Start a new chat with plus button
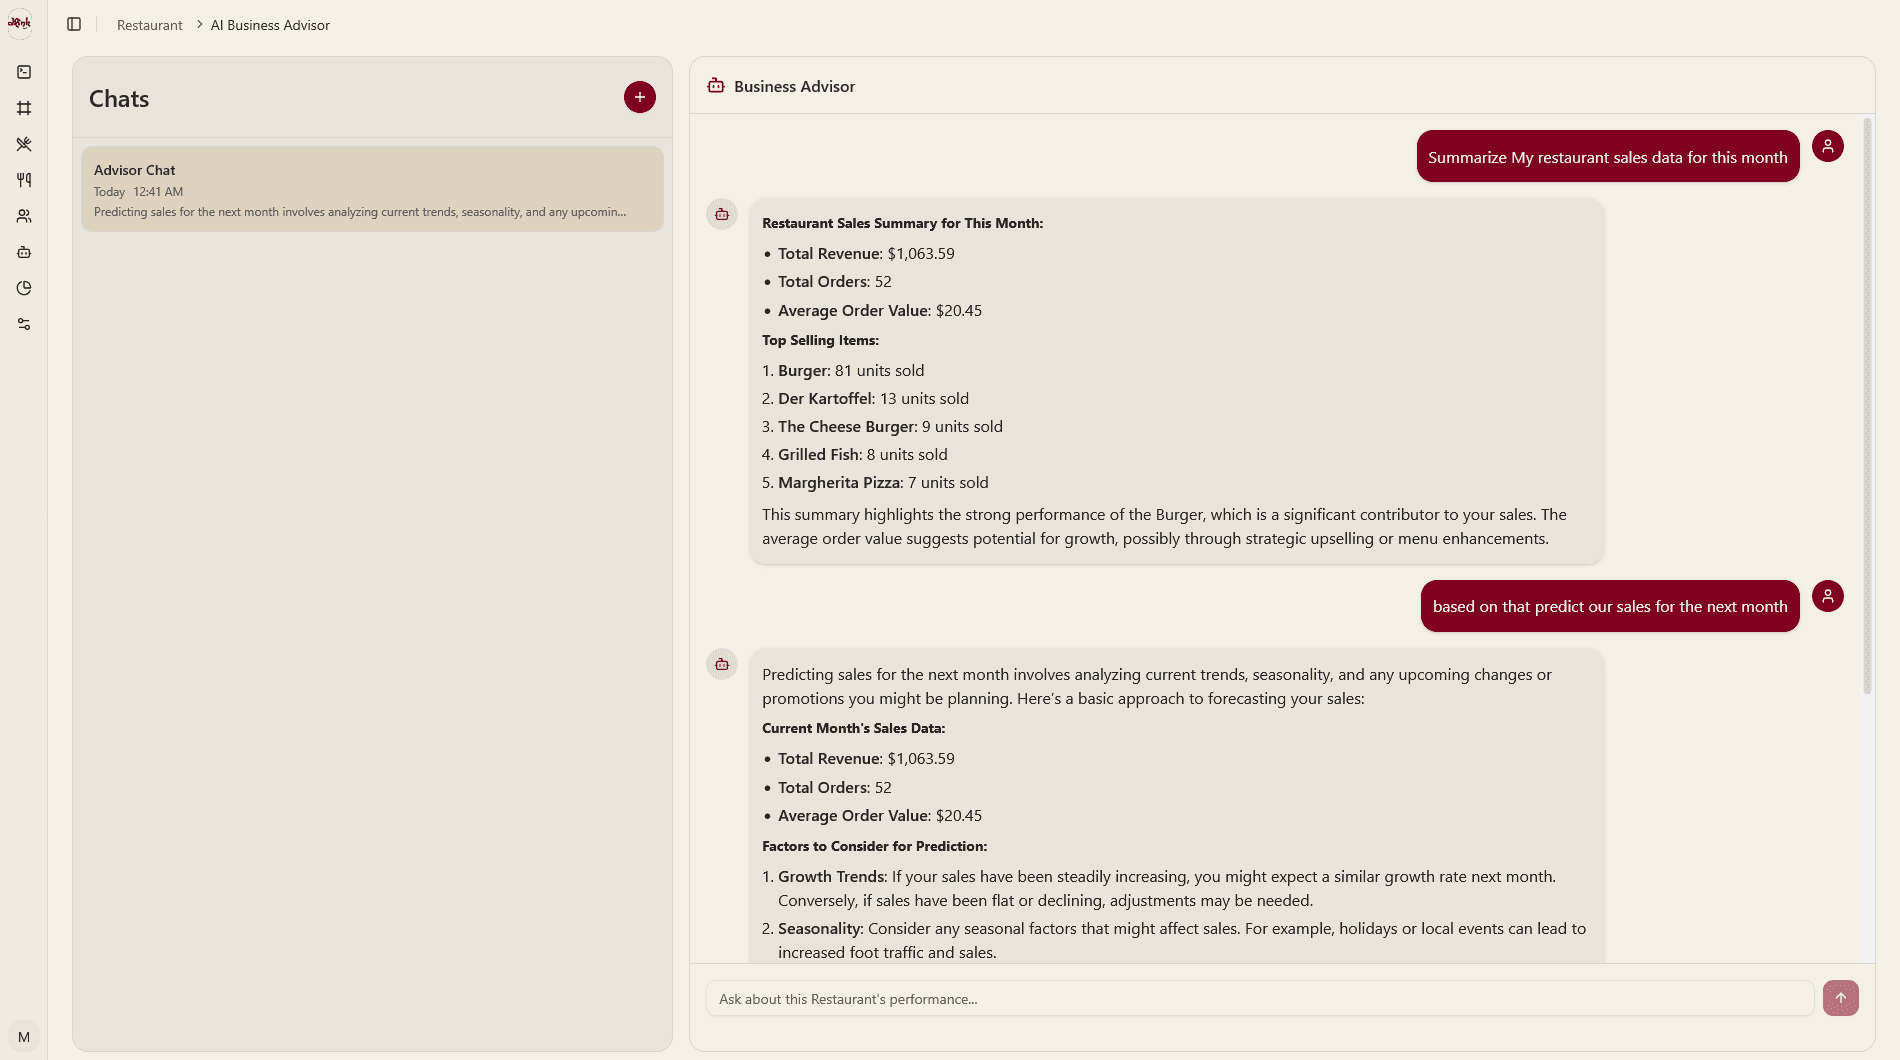This screenshot has width=1900, height=1060. [x=640, y=97]
